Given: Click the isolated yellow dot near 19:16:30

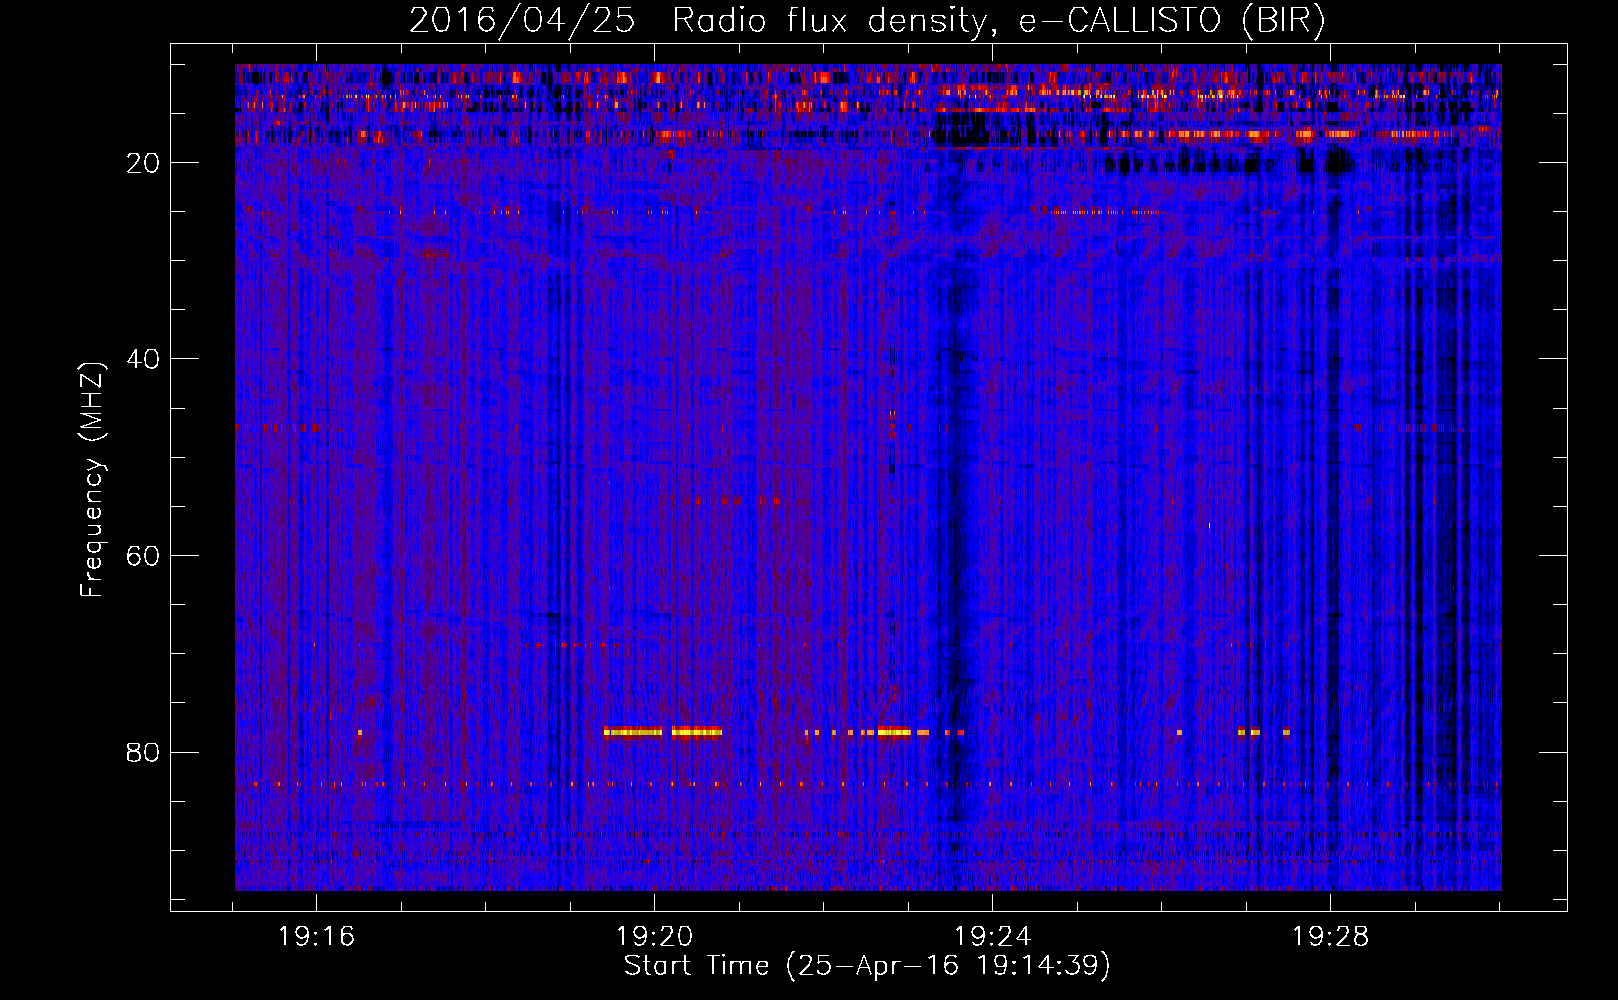Looking at the screenshot, I should click(x=359, y=732).
